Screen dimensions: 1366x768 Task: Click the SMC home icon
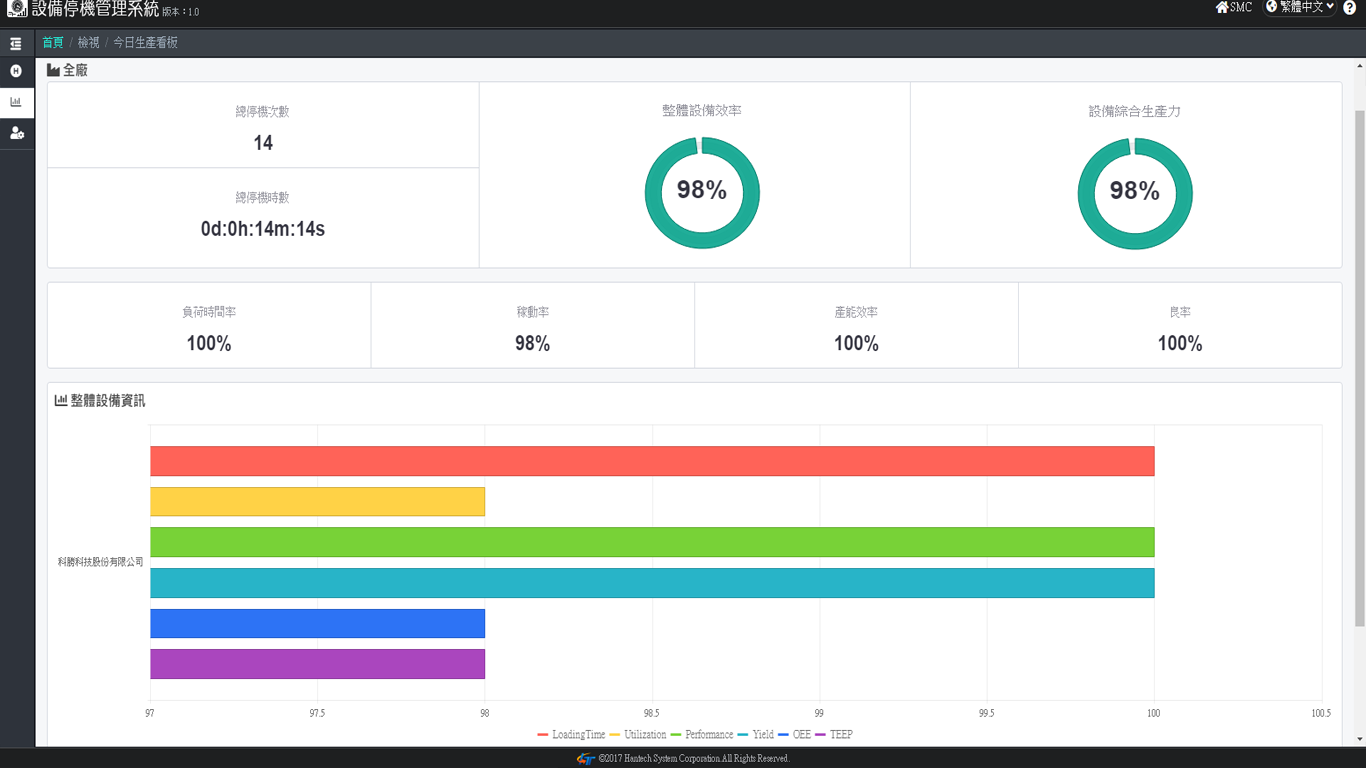[x=1222, y=8]
